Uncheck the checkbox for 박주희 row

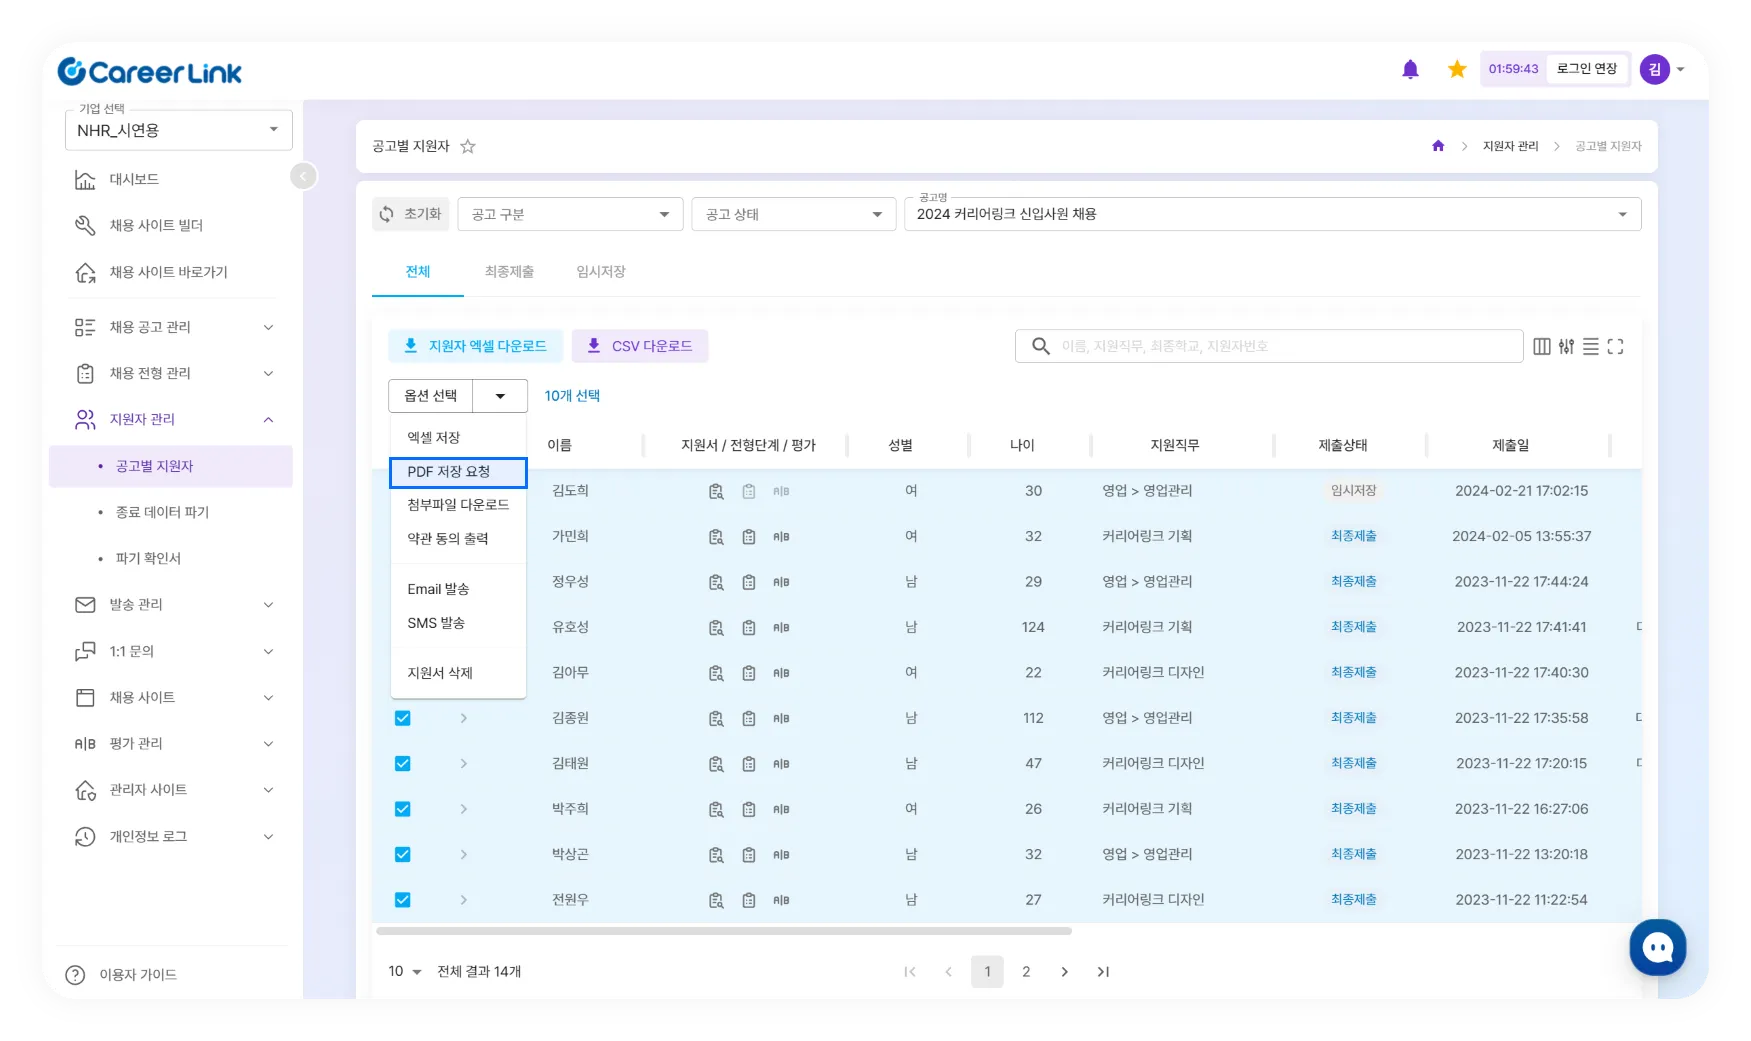pos(403,809)
